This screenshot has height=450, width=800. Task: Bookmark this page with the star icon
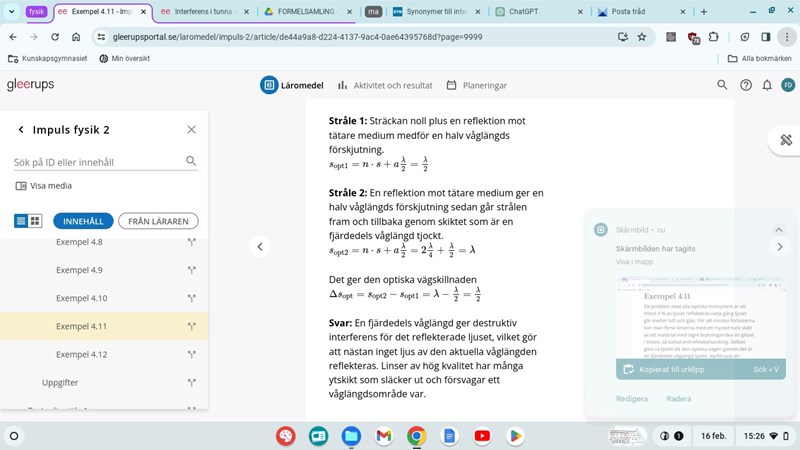point(642,36)
